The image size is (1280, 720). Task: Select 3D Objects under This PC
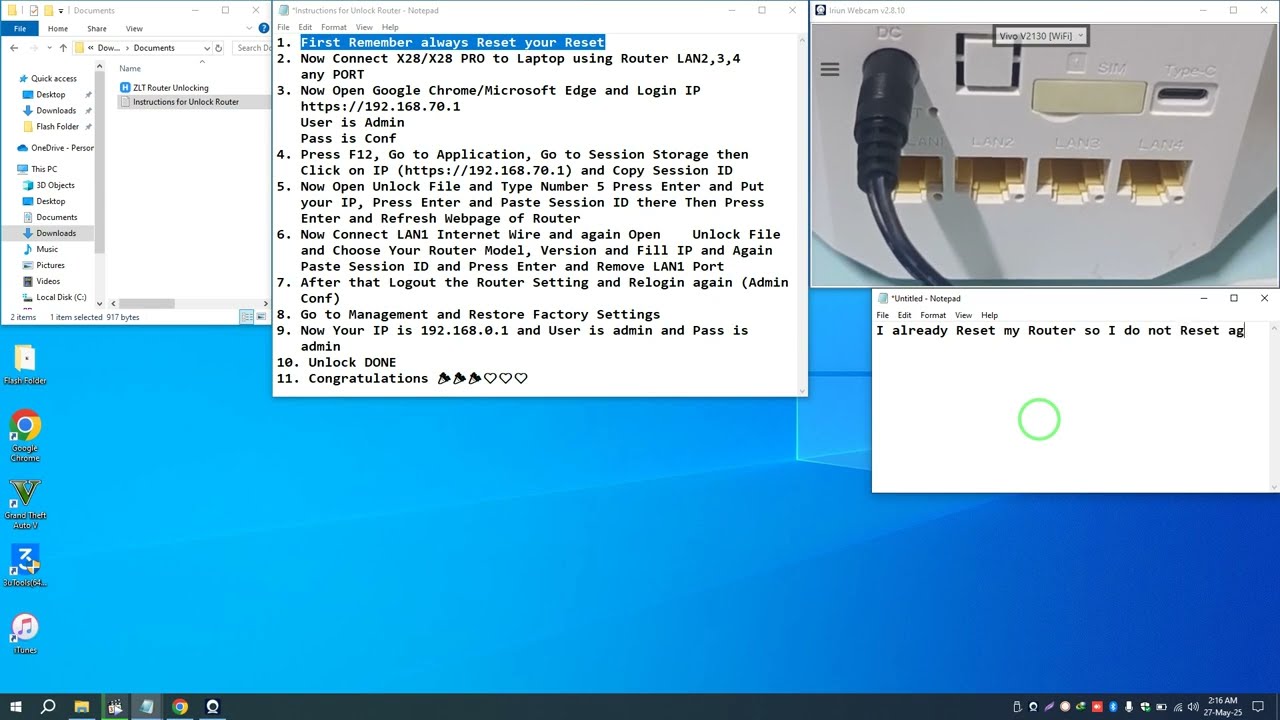click(x=55, y=185)
